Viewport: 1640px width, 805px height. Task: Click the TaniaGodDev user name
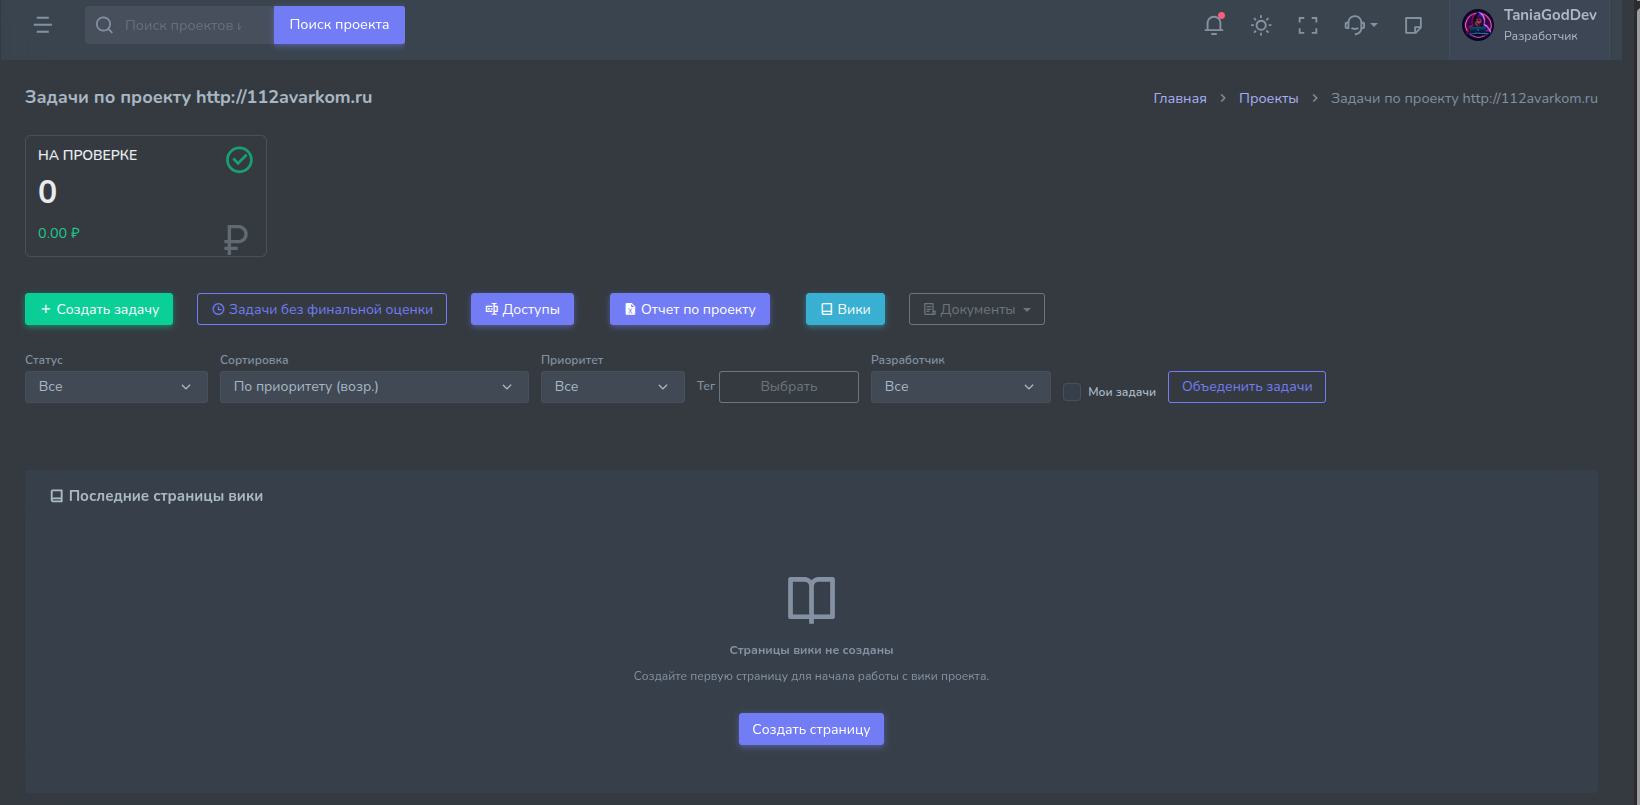1550,15
